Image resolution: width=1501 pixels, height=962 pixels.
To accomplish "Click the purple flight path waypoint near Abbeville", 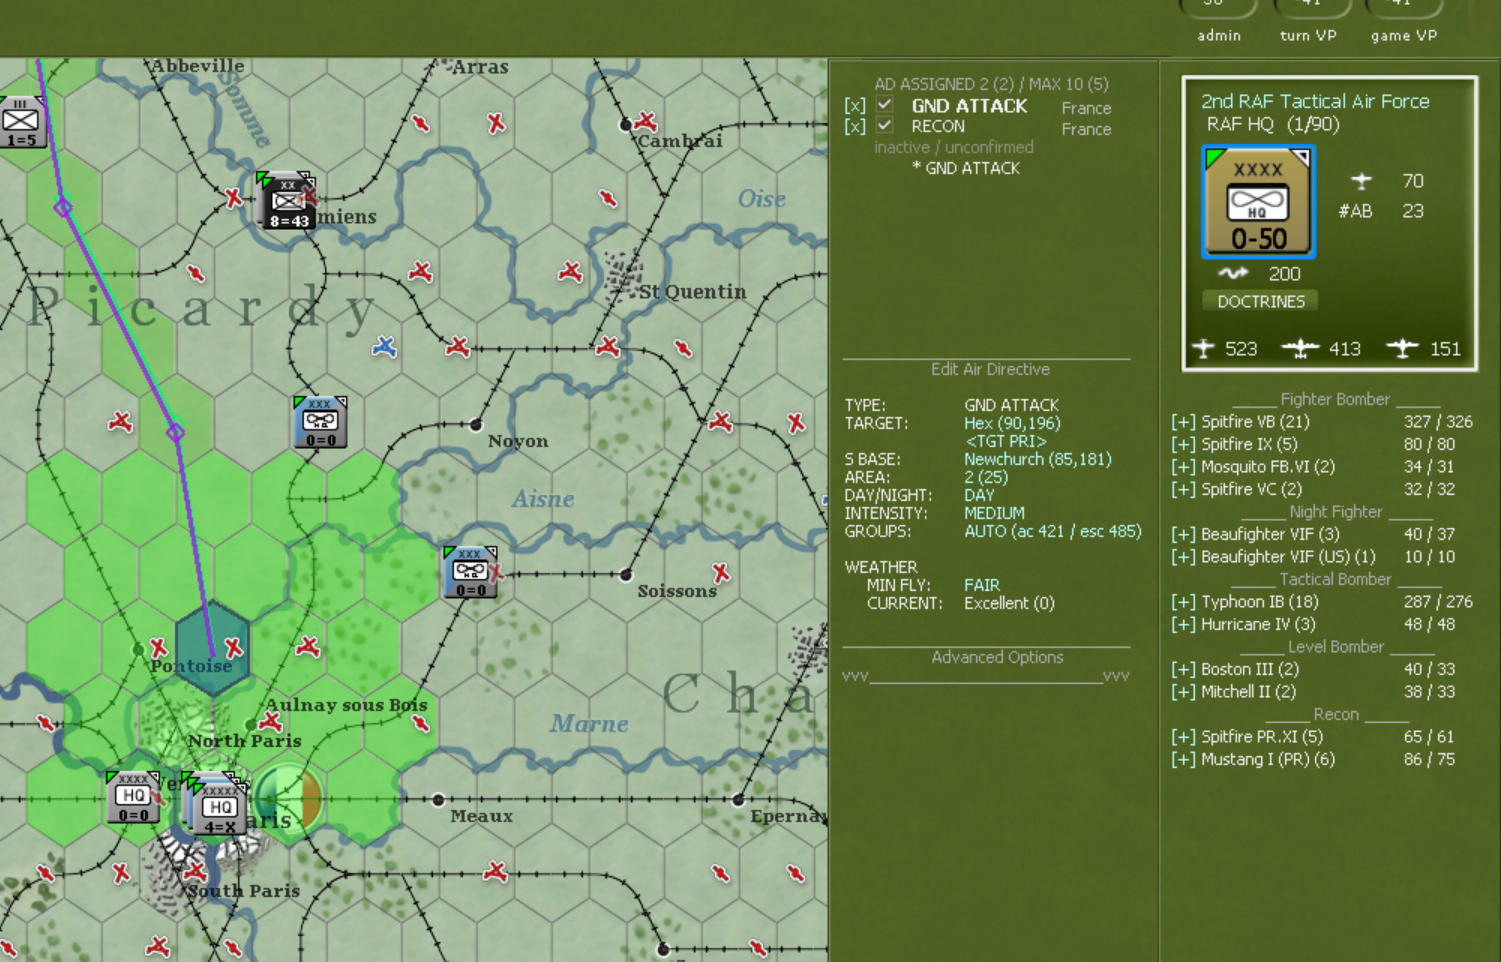I will coord(63,208).
